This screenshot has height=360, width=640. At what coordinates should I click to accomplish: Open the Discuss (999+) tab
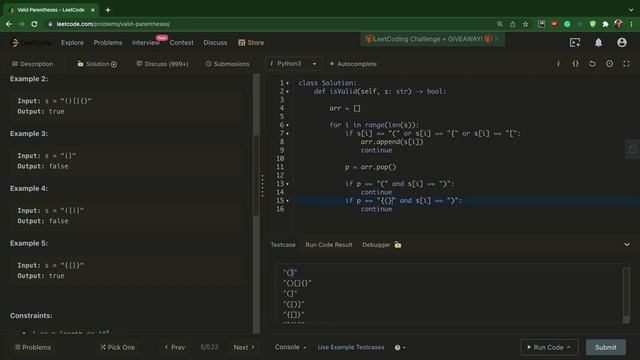click(162, 64)
